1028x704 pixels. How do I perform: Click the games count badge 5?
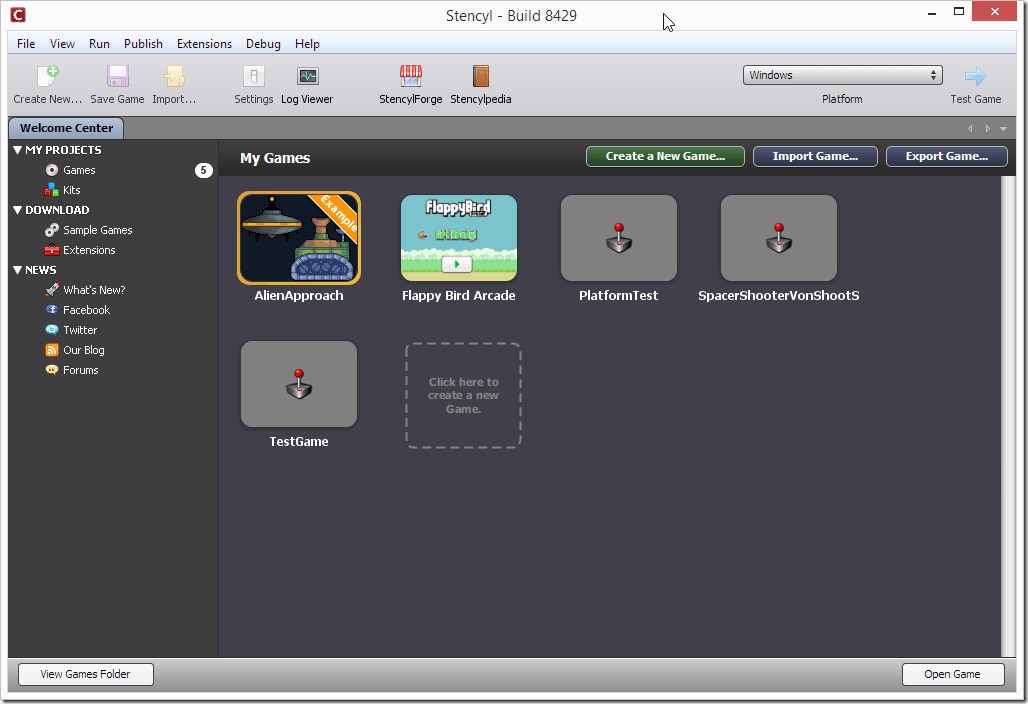click(x=204, y=170)
